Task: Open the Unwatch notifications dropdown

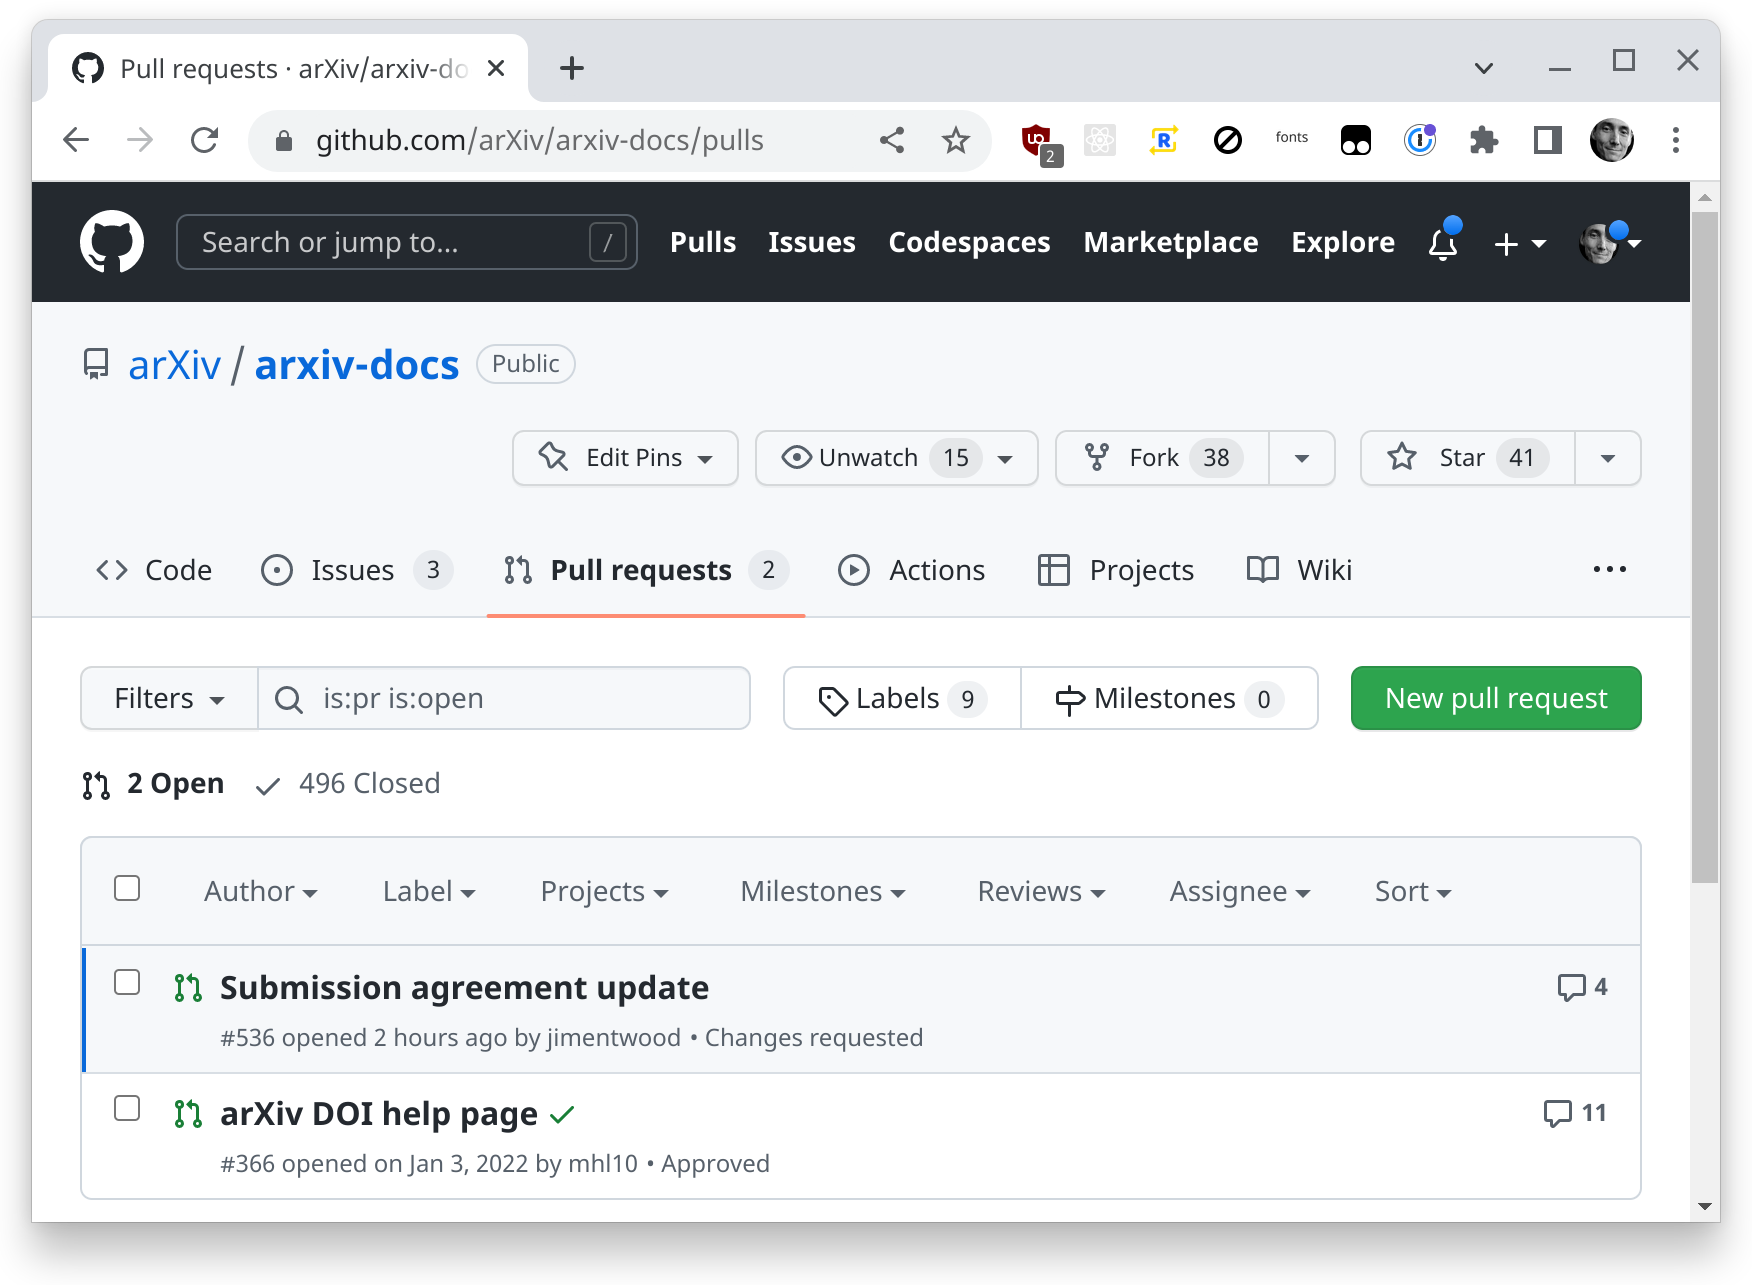Action: 897,458
